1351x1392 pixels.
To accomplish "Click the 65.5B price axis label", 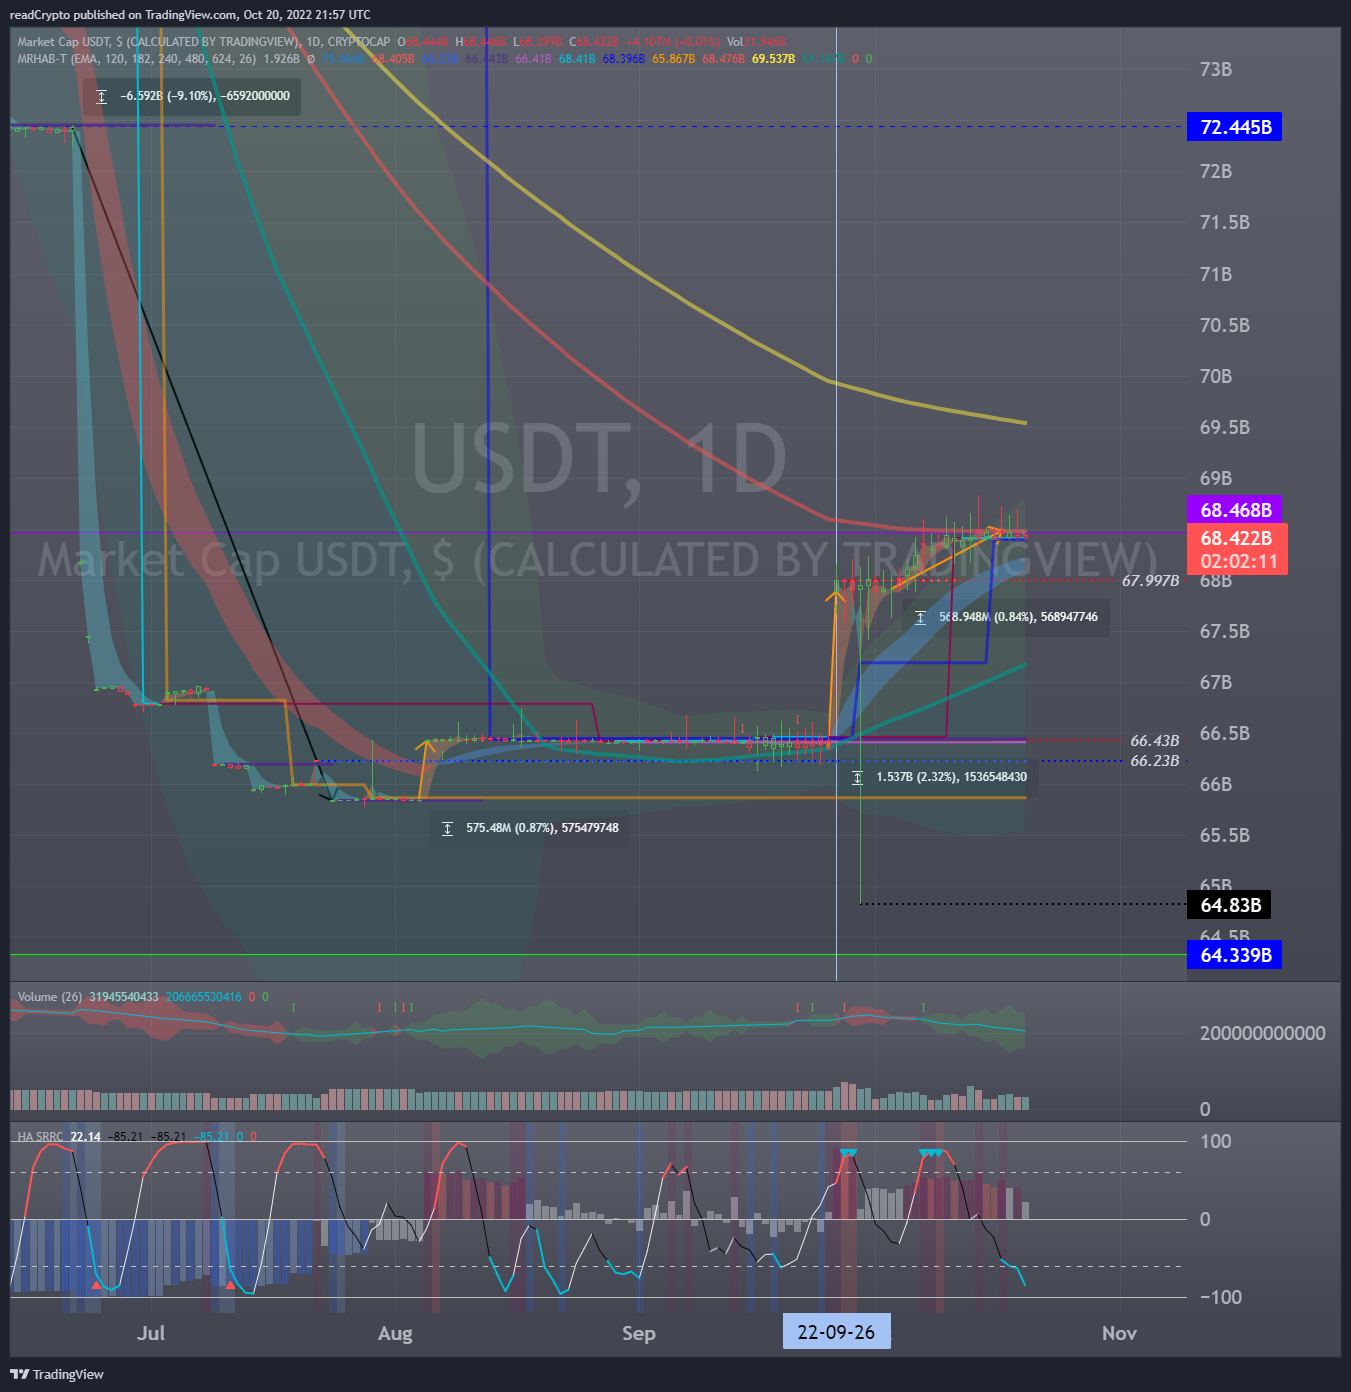I will click(x=1225, y=835).
